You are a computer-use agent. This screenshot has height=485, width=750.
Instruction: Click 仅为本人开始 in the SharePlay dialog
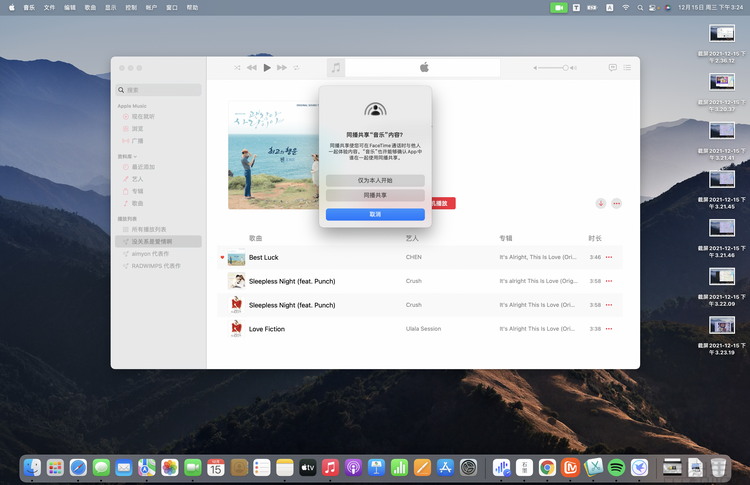(x=375, y=180)
